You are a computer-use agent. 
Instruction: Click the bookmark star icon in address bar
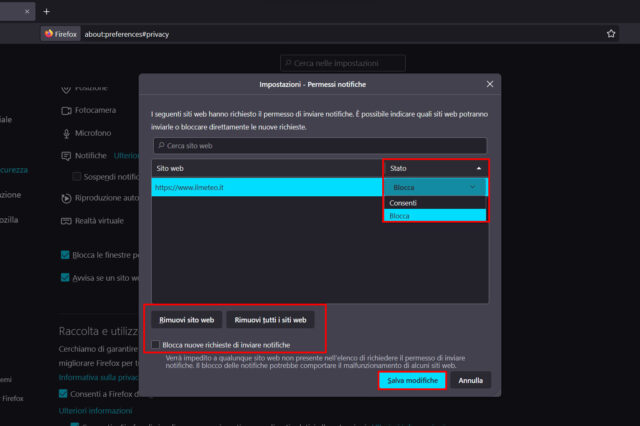[x=611, y=33]
